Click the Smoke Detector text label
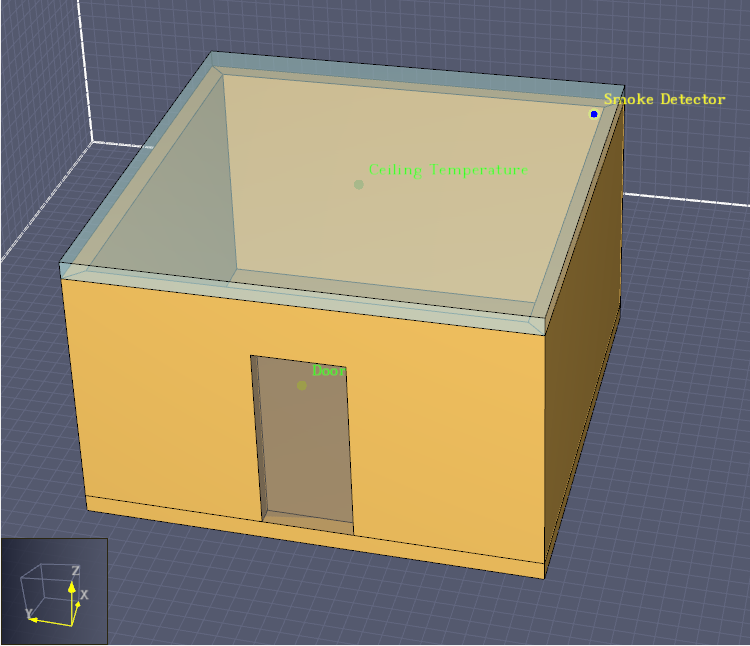750x646 pixels. 664,99
